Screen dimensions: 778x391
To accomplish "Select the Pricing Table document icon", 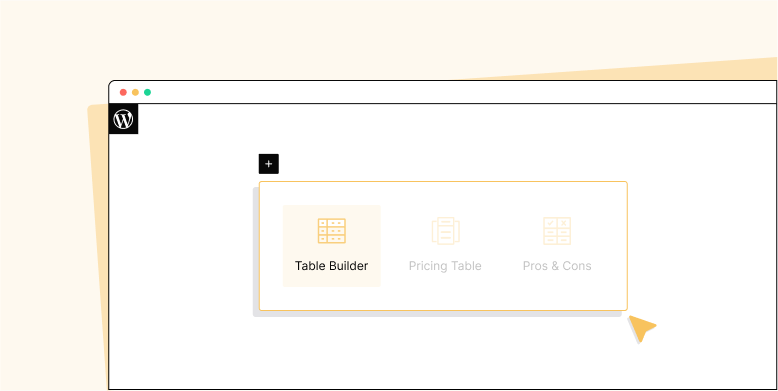I will (446, 231).
